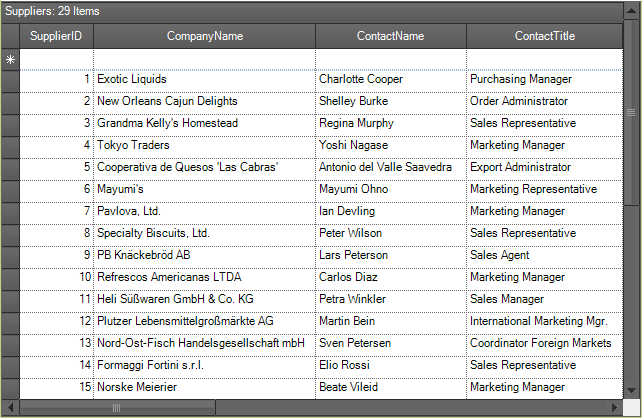Click empty CompanyName cell in new row
This screenshot has height=418, width=642.
click(205, 60)
